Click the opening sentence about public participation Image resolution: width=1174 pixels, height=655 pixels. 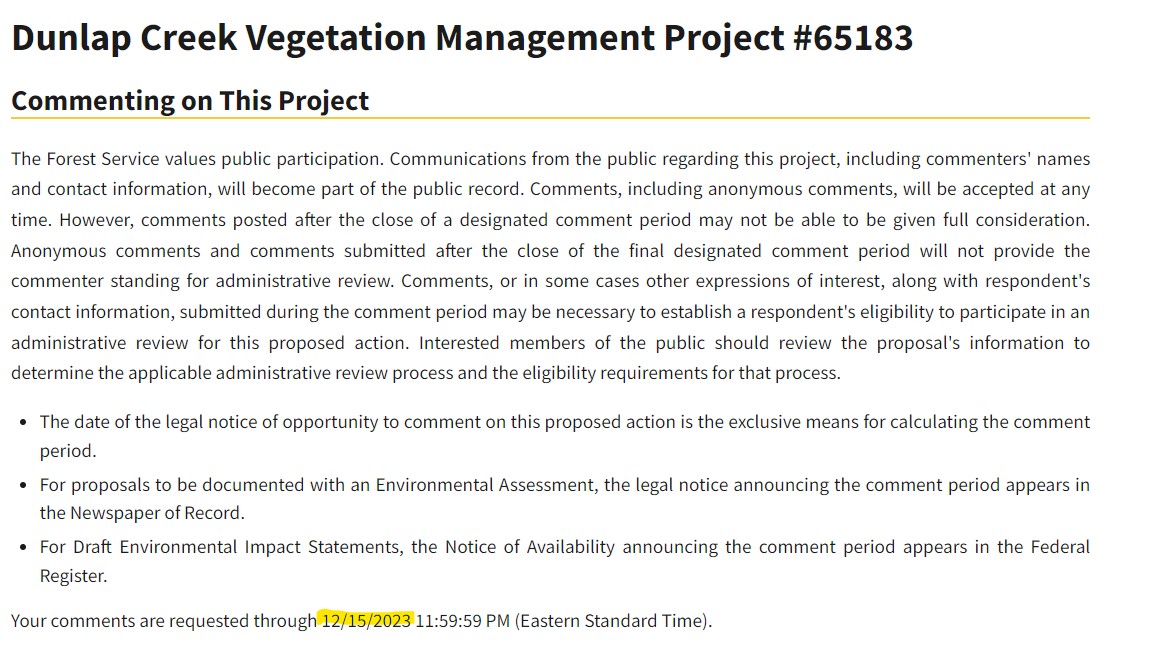pyautogui.click(x=198, y=159)
